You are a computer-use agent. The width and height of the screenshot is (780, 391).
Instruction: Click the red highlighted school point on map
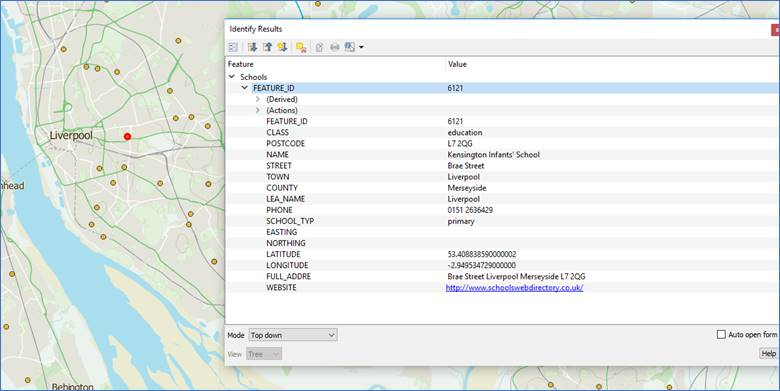coord(127,136)
